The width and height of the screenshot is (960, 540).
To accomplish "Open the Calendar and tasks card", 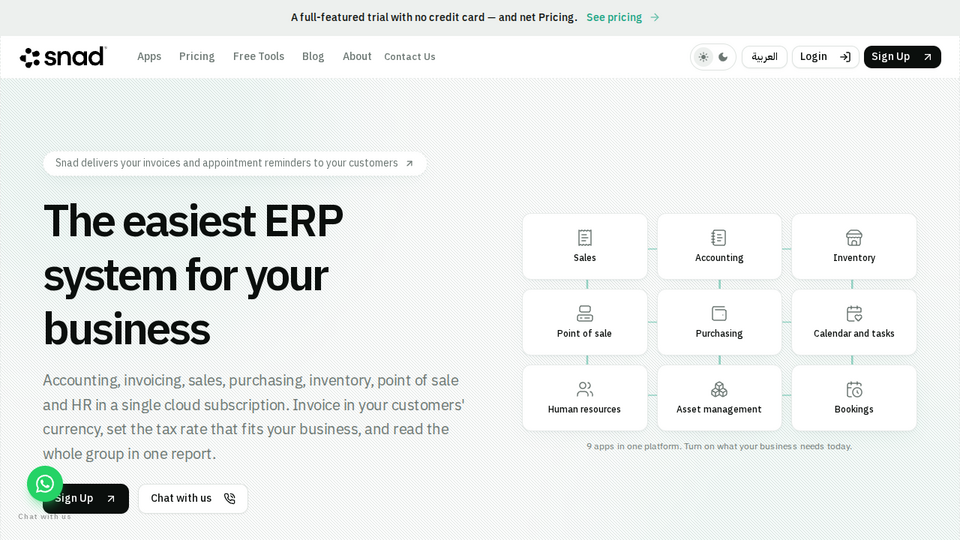I will (x=854, y=322).
